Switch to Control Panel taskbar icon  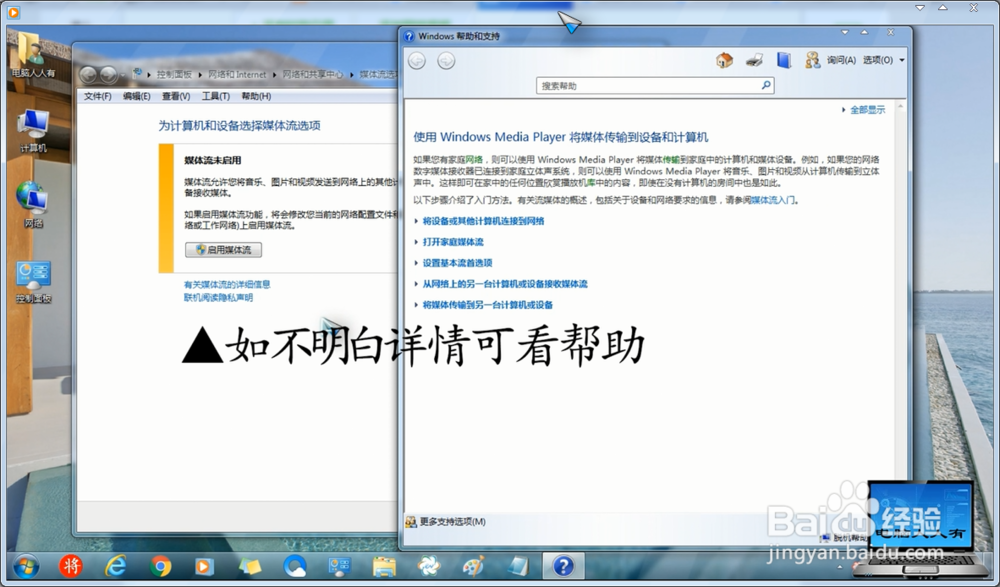pyautogui.click(x=339, y=566)
